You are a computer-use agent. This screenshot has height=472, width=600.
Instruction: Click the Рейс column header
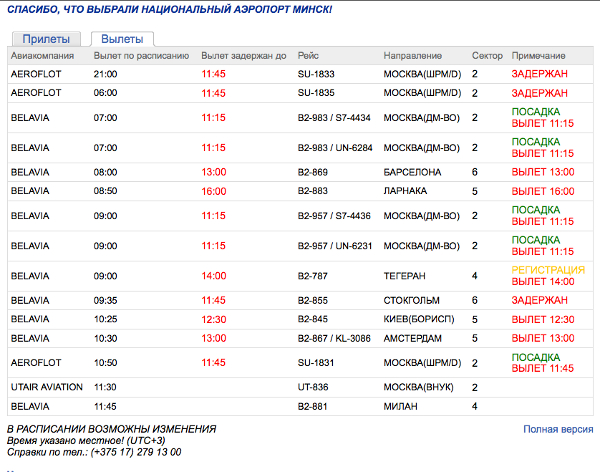[x=308, y=56]
